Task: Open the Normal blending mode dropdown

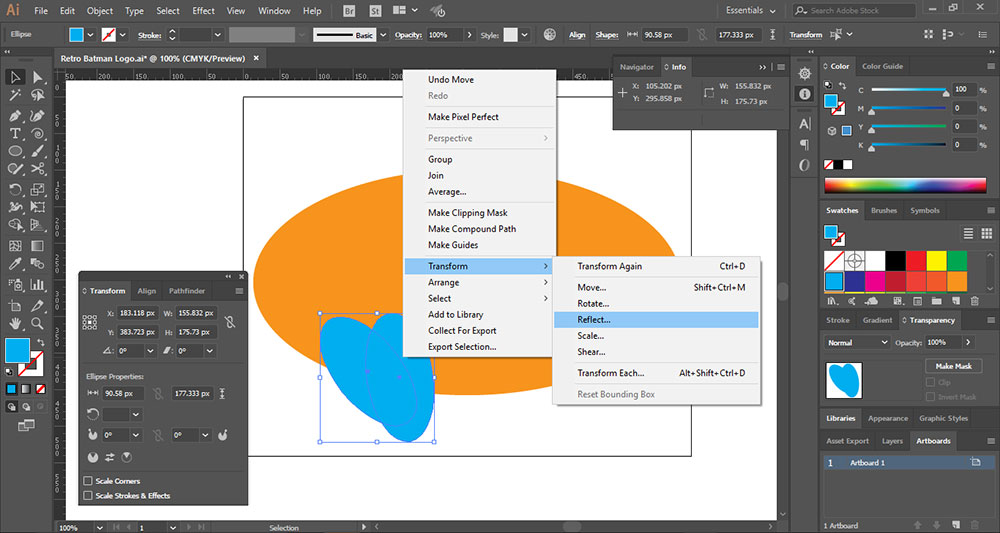Action: (x=856, y=342)
